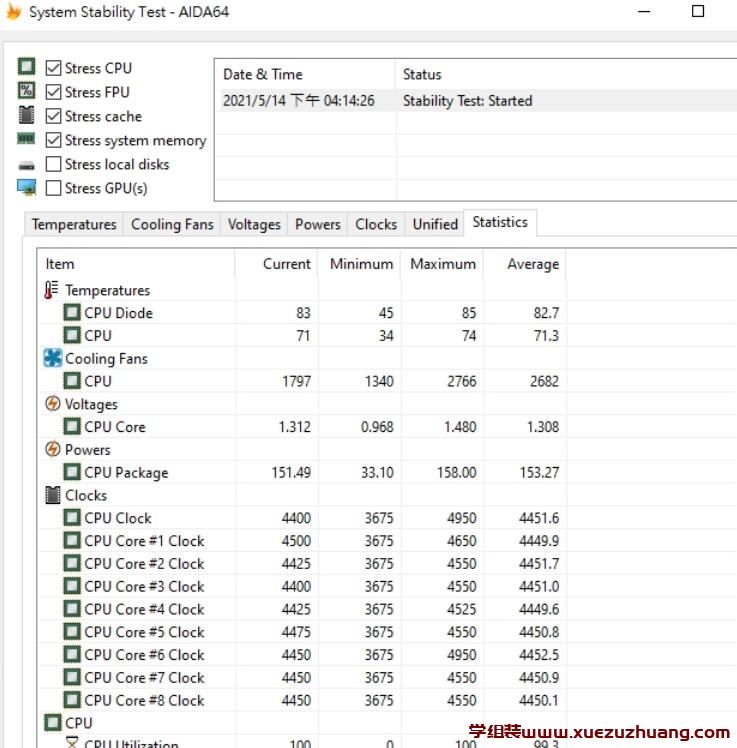Uncheck the Stress CPU checkbox
This screenshot has width=737, height=748.
click(53, 68)
